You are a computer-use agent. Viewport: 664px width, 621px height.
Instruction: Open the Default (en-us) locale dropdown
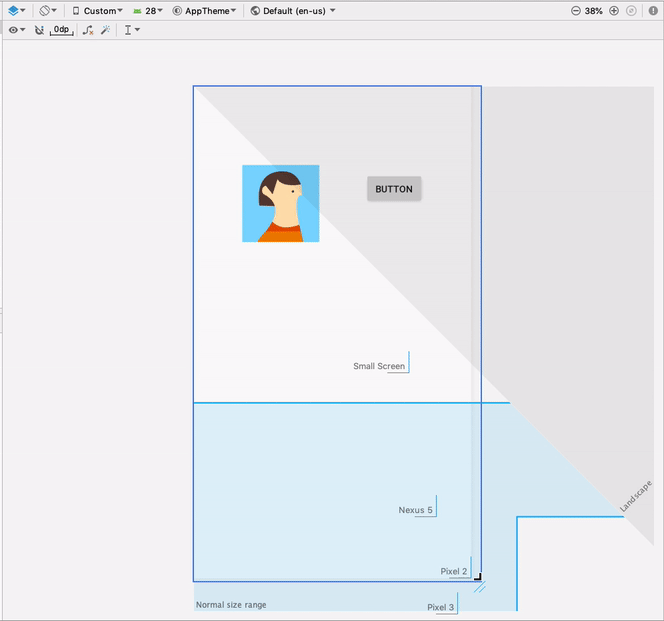(x=293, y=11)
